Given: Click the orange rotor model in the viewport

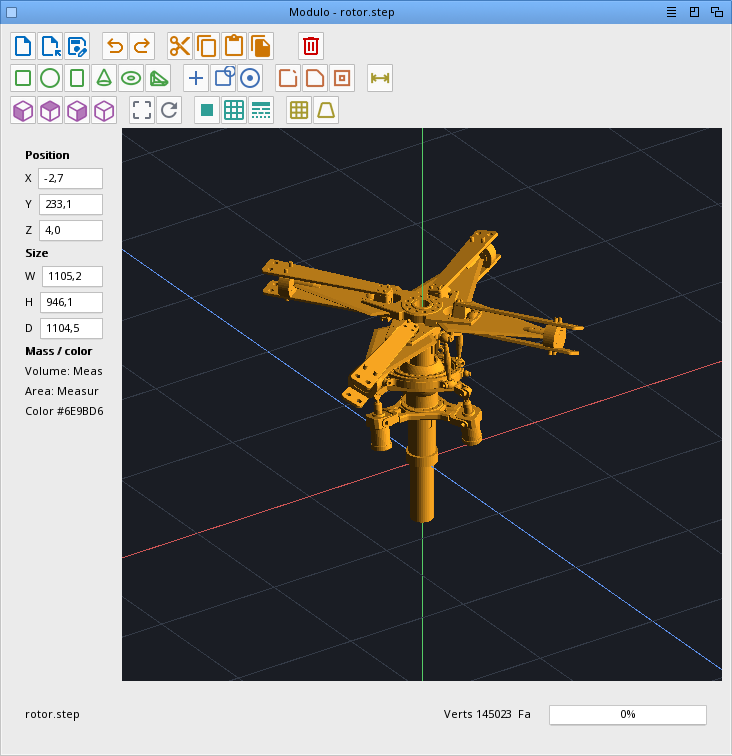Looking at the screenshot, I should [x=421, y=376].
